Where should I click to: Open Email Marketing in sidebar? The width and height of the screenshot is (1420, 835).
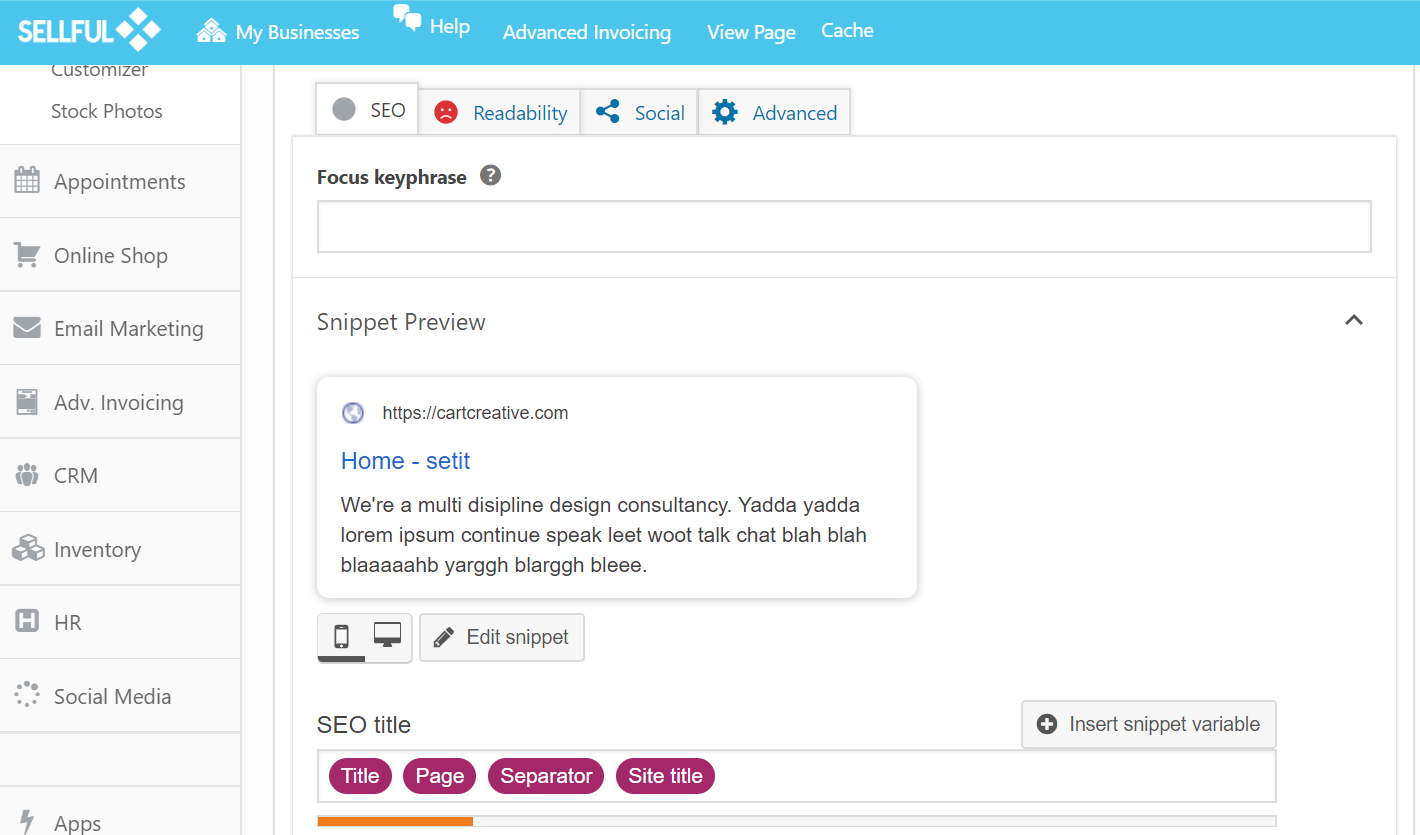tap(120, 328)
